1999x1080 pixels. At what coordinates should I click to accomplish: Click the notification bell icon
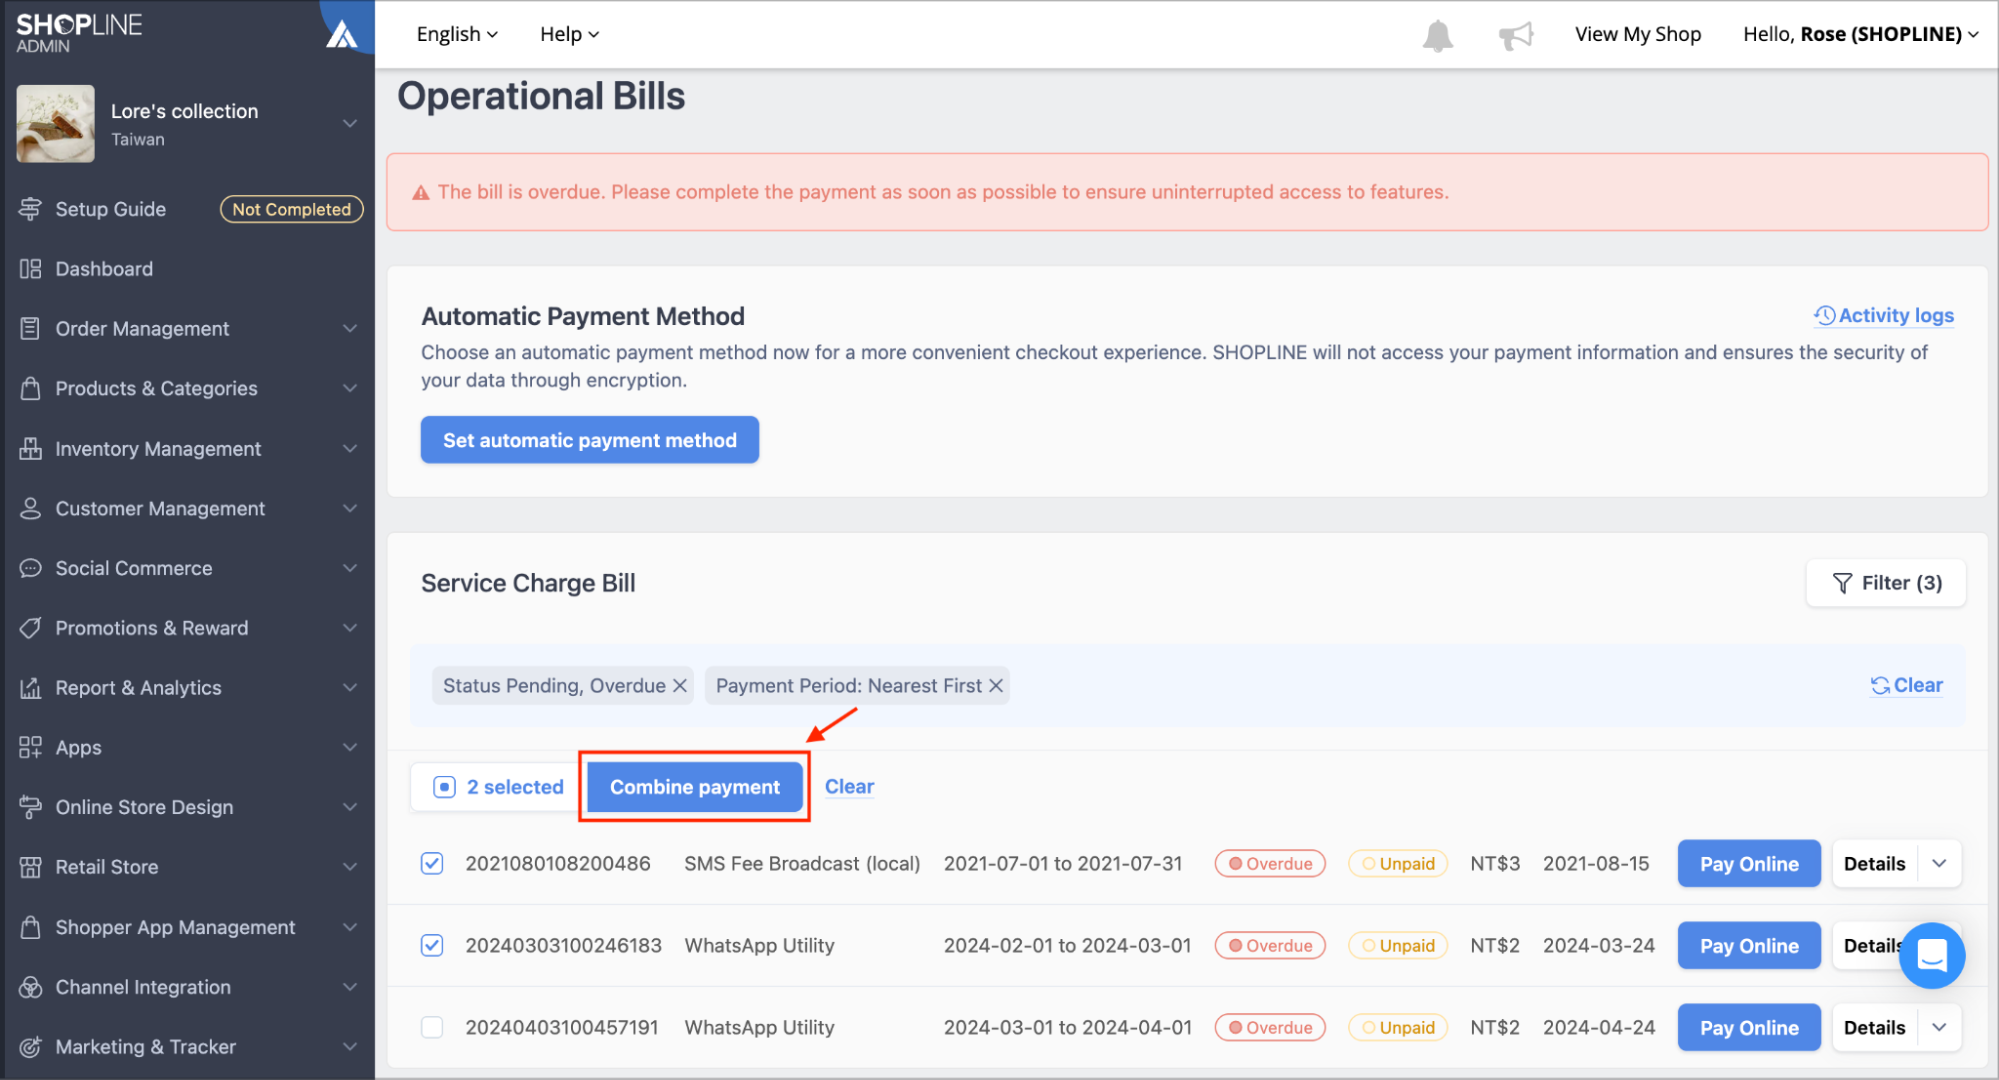pyautogui.click(x=1437, y=35)
